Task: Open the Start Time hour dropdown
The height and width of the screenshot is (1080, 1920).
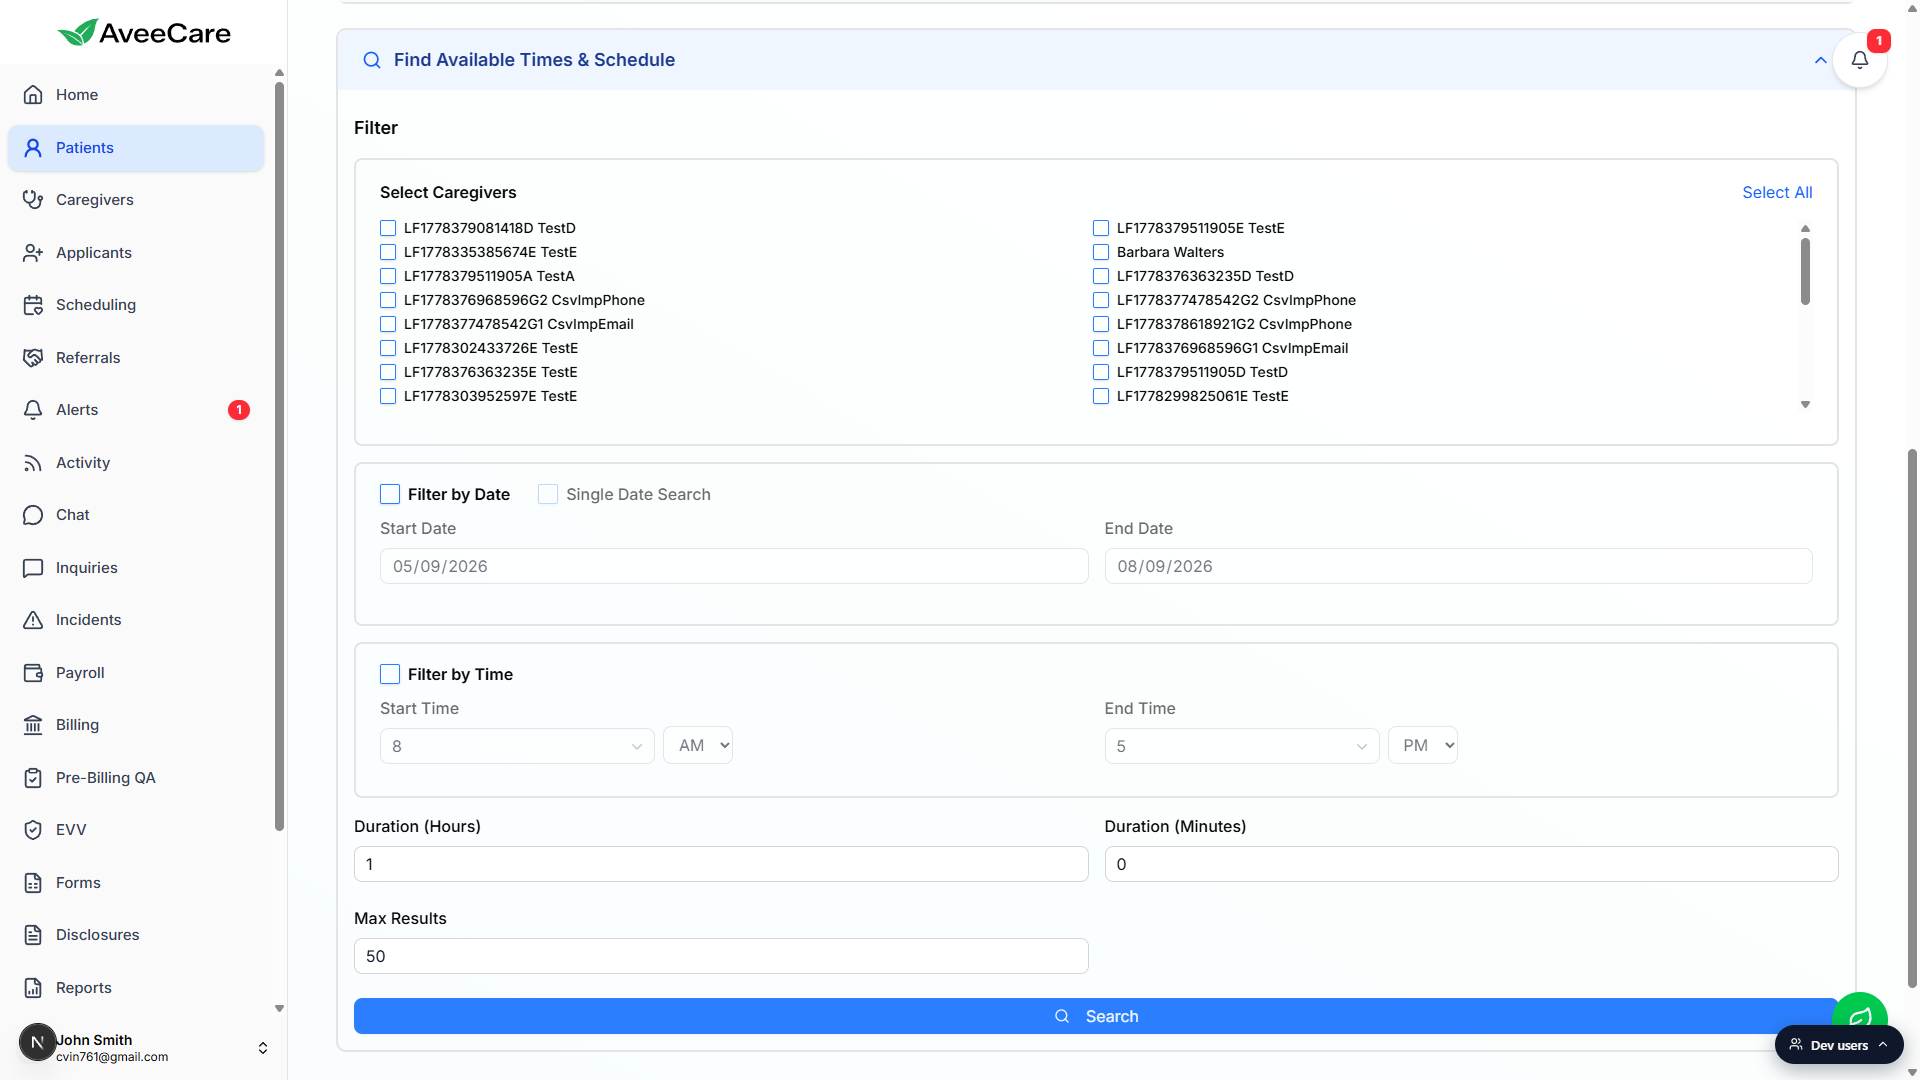Action: [517, 746]
